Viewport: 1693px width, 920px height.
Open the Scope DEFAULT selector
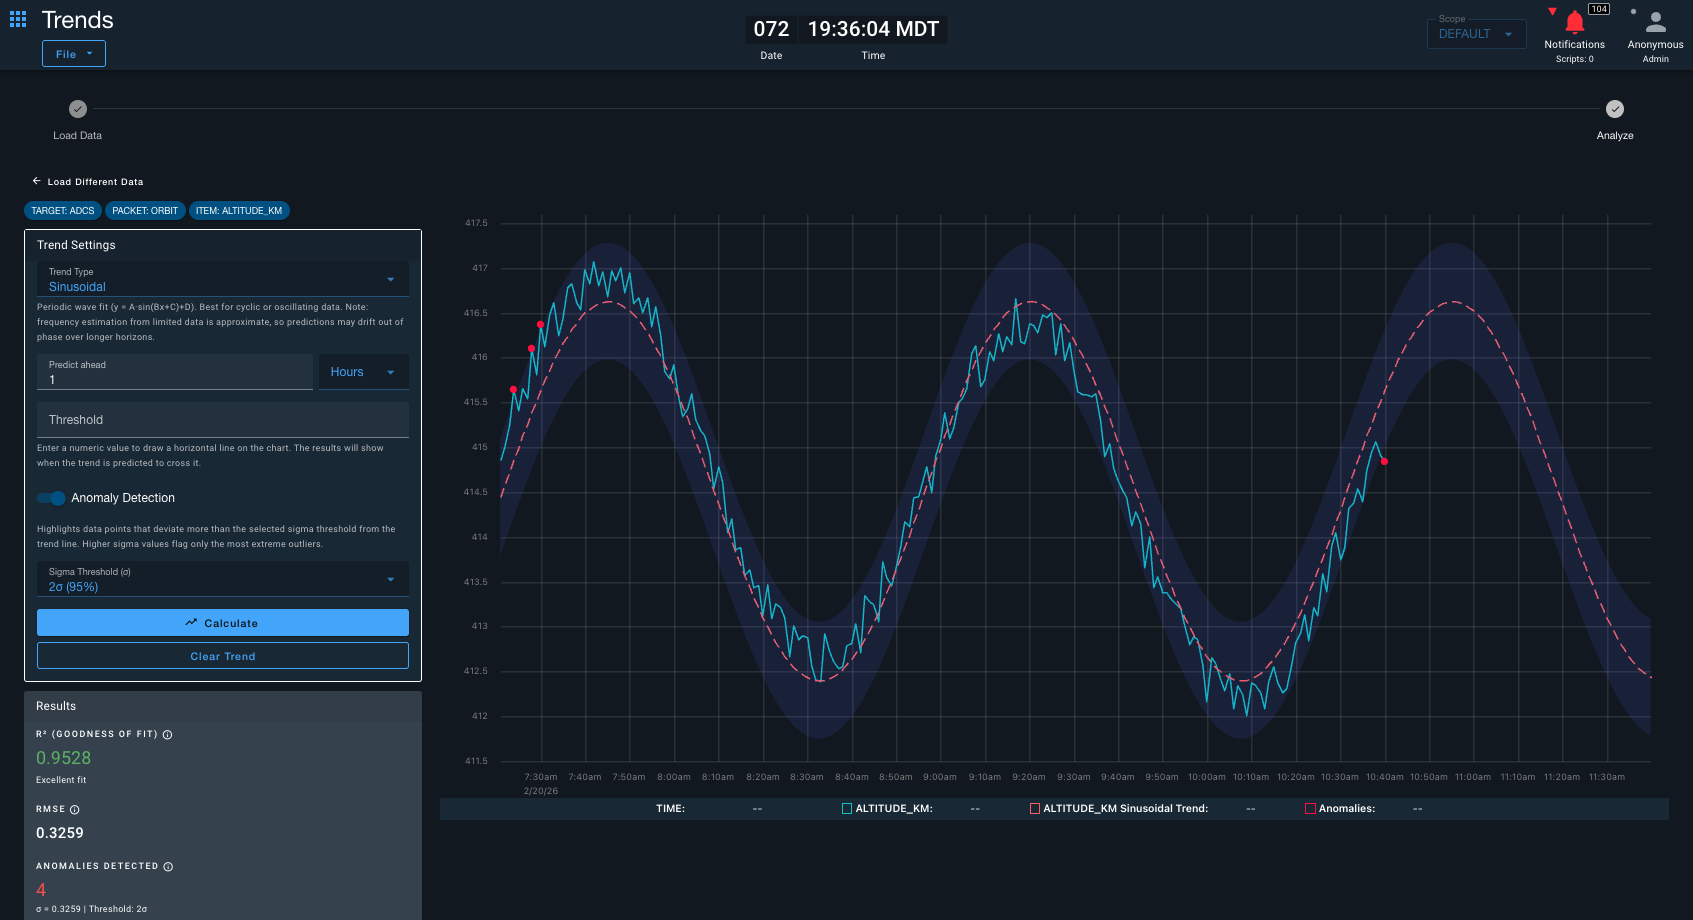pos(1476,34)
